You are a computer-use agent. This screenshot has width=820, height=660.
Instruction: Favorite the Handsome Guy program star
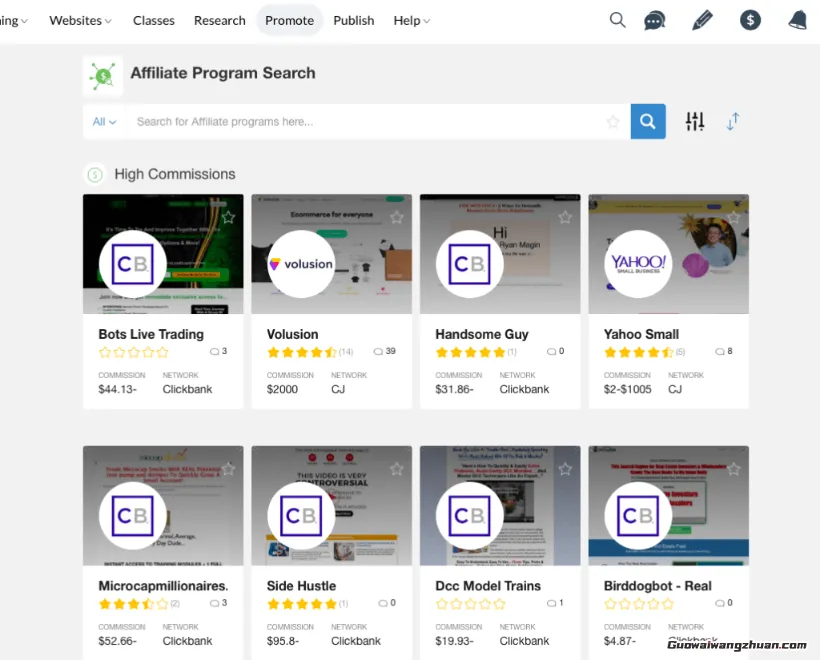565,217
